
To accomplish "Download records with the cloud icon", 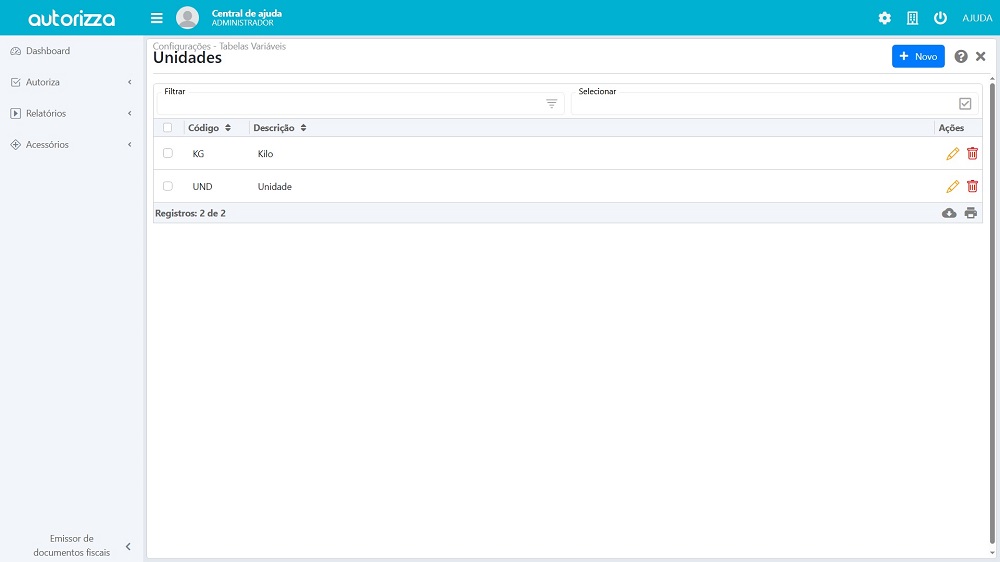I will tap(949, 213).
